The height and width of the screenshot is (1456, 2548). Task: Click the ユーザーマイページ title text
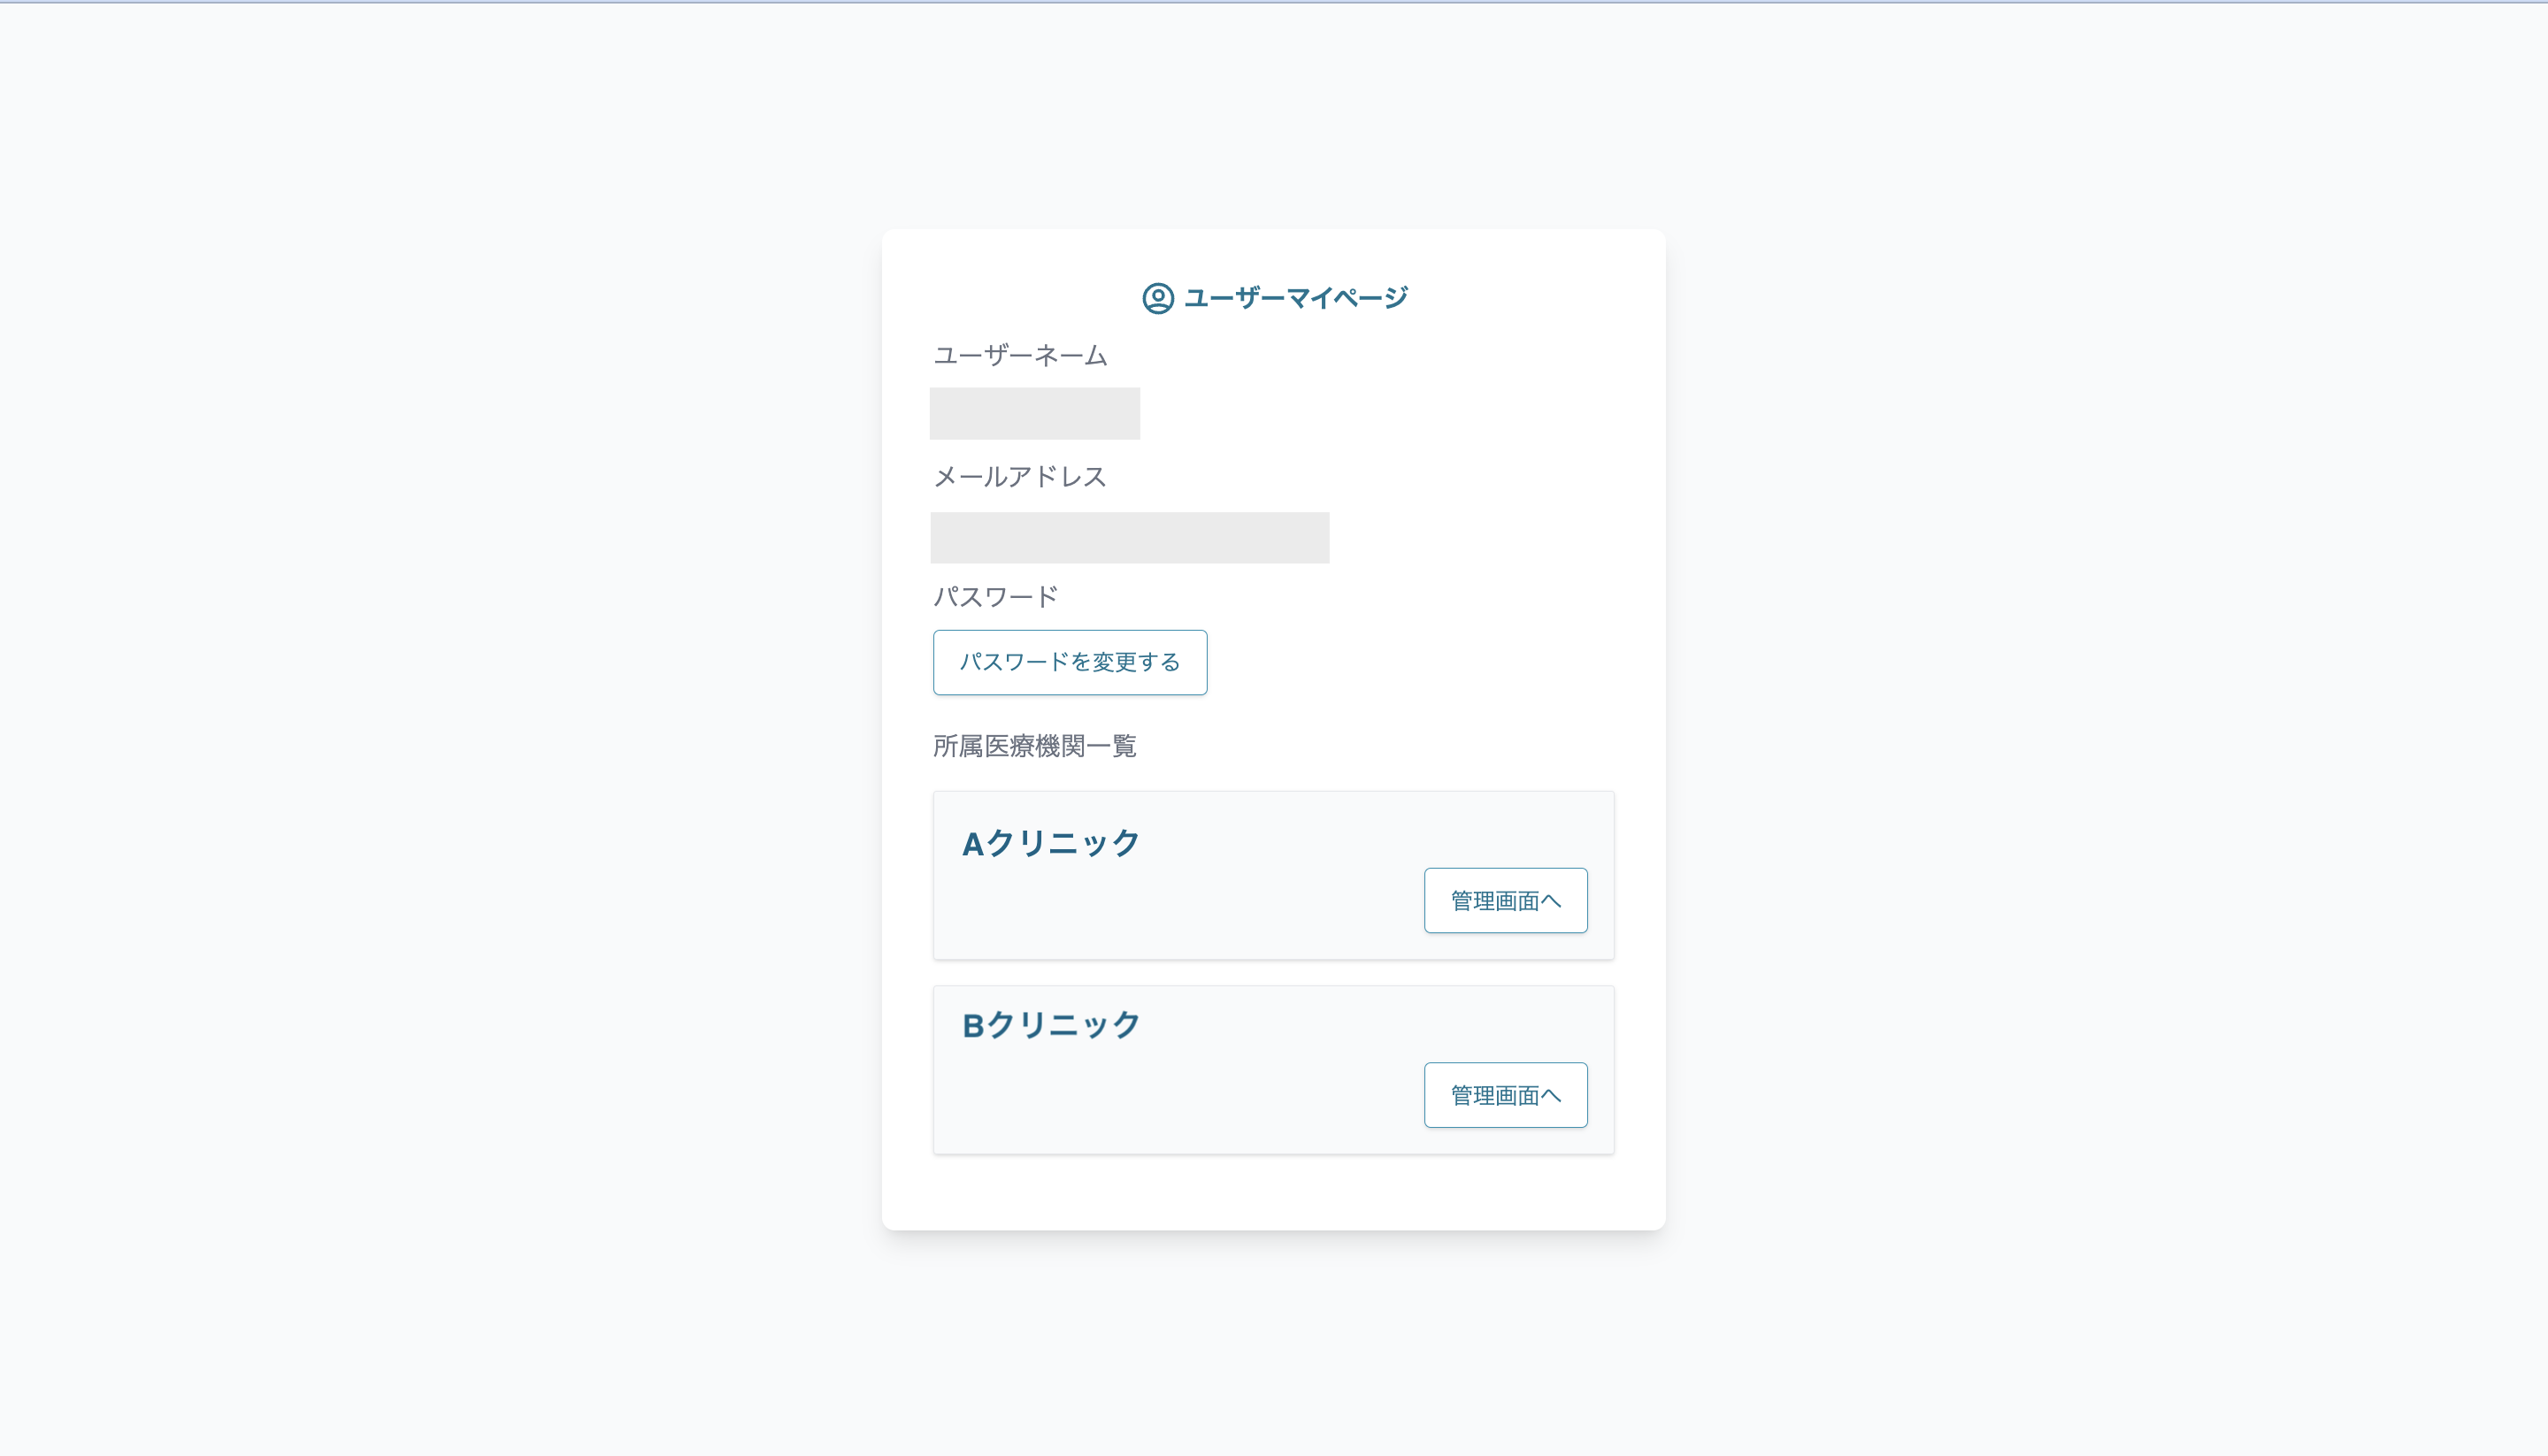click(x=1295, y=298)
